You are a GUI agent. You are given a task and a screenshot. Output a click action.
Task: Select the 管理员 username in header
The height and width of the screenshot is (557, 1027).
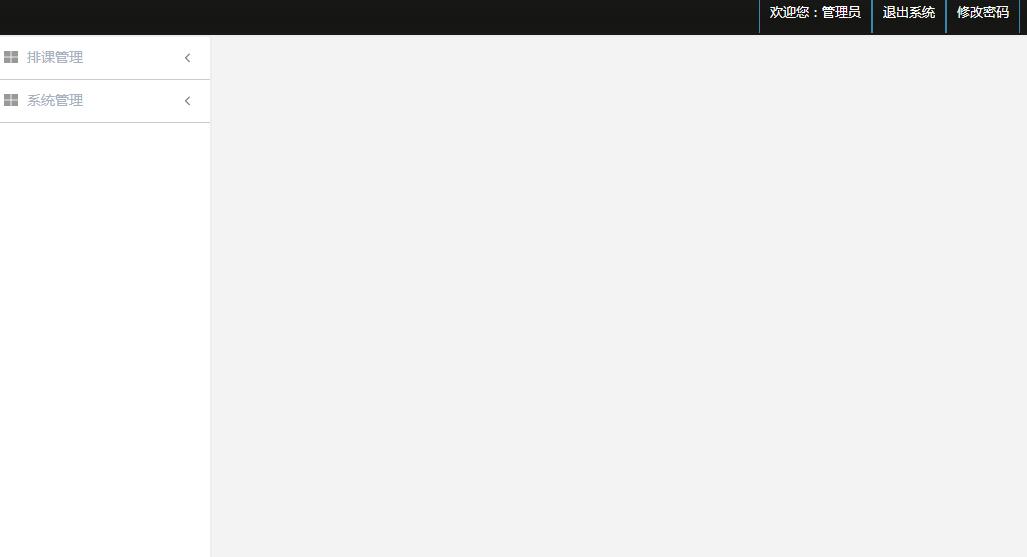[x=841, y=12]
